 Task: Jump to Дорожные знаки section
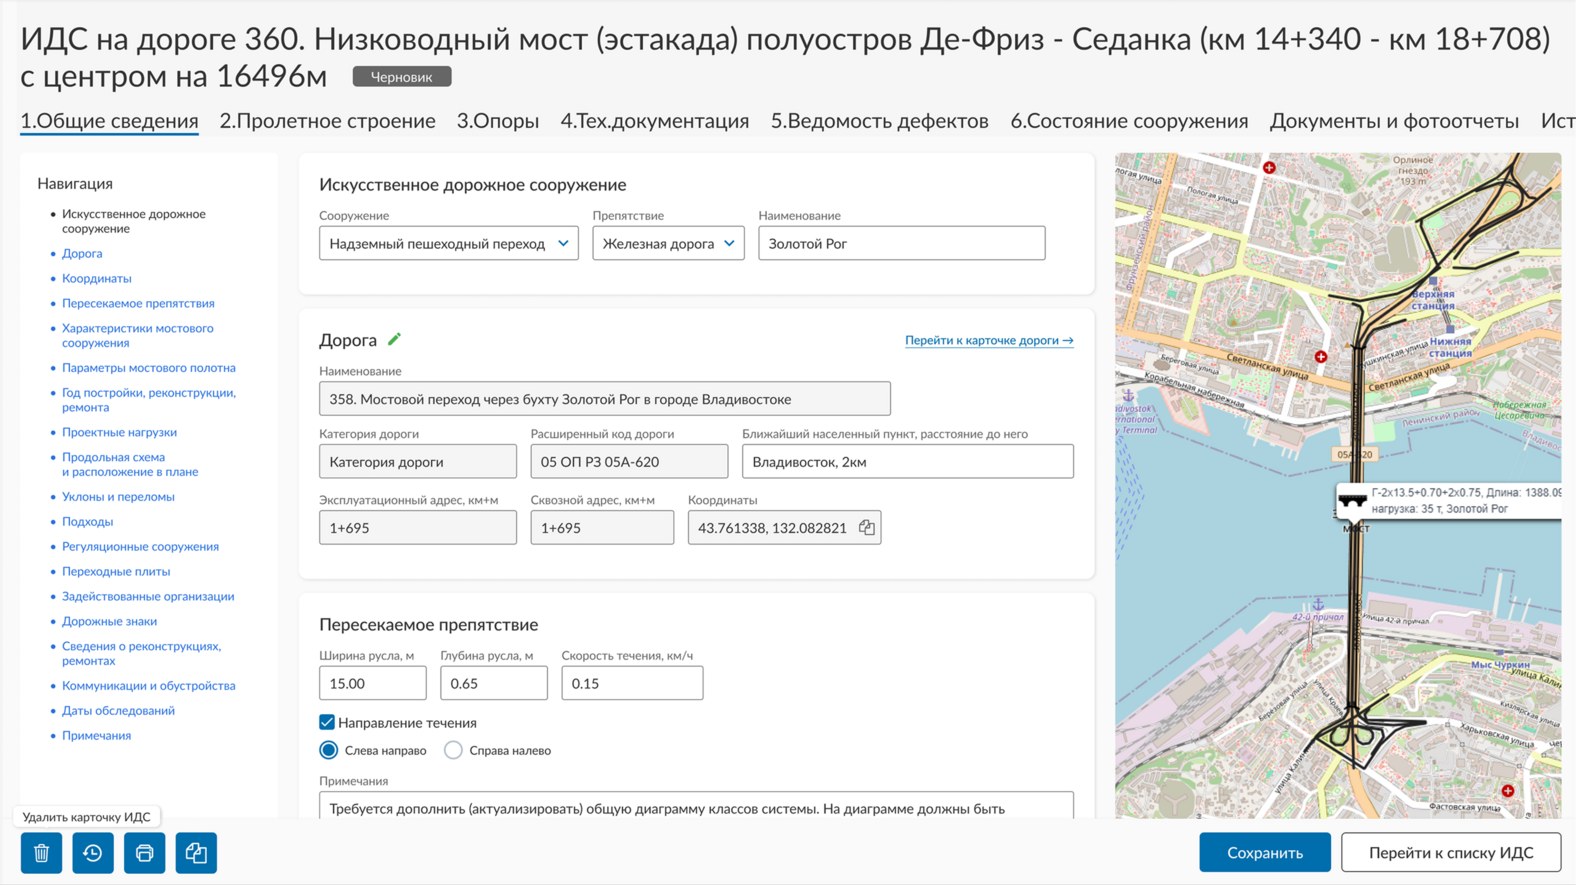coord(109,621)
